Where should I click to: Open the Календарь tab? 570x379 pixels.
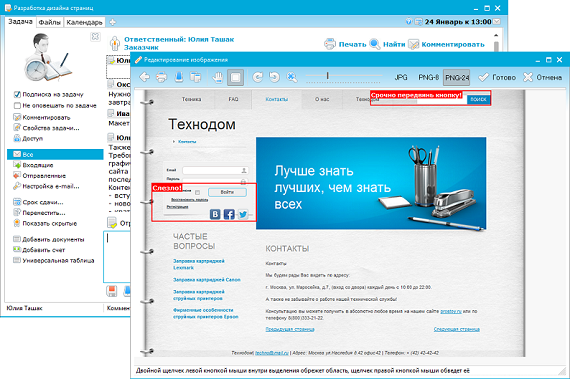(84, 22)
